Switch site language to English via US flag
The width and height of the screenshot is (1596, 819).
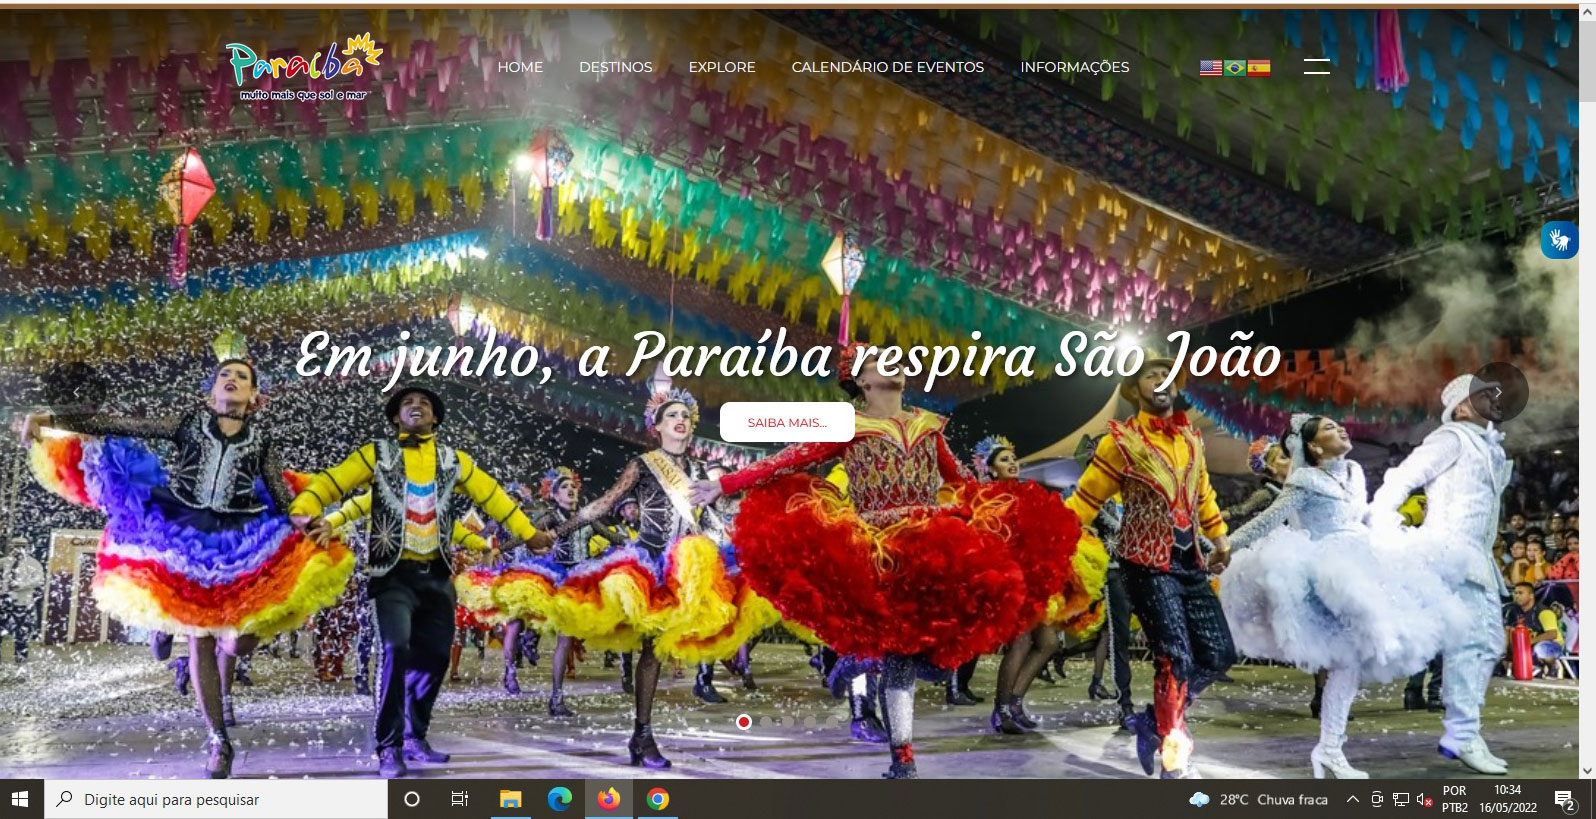[x=1211, y=68]
